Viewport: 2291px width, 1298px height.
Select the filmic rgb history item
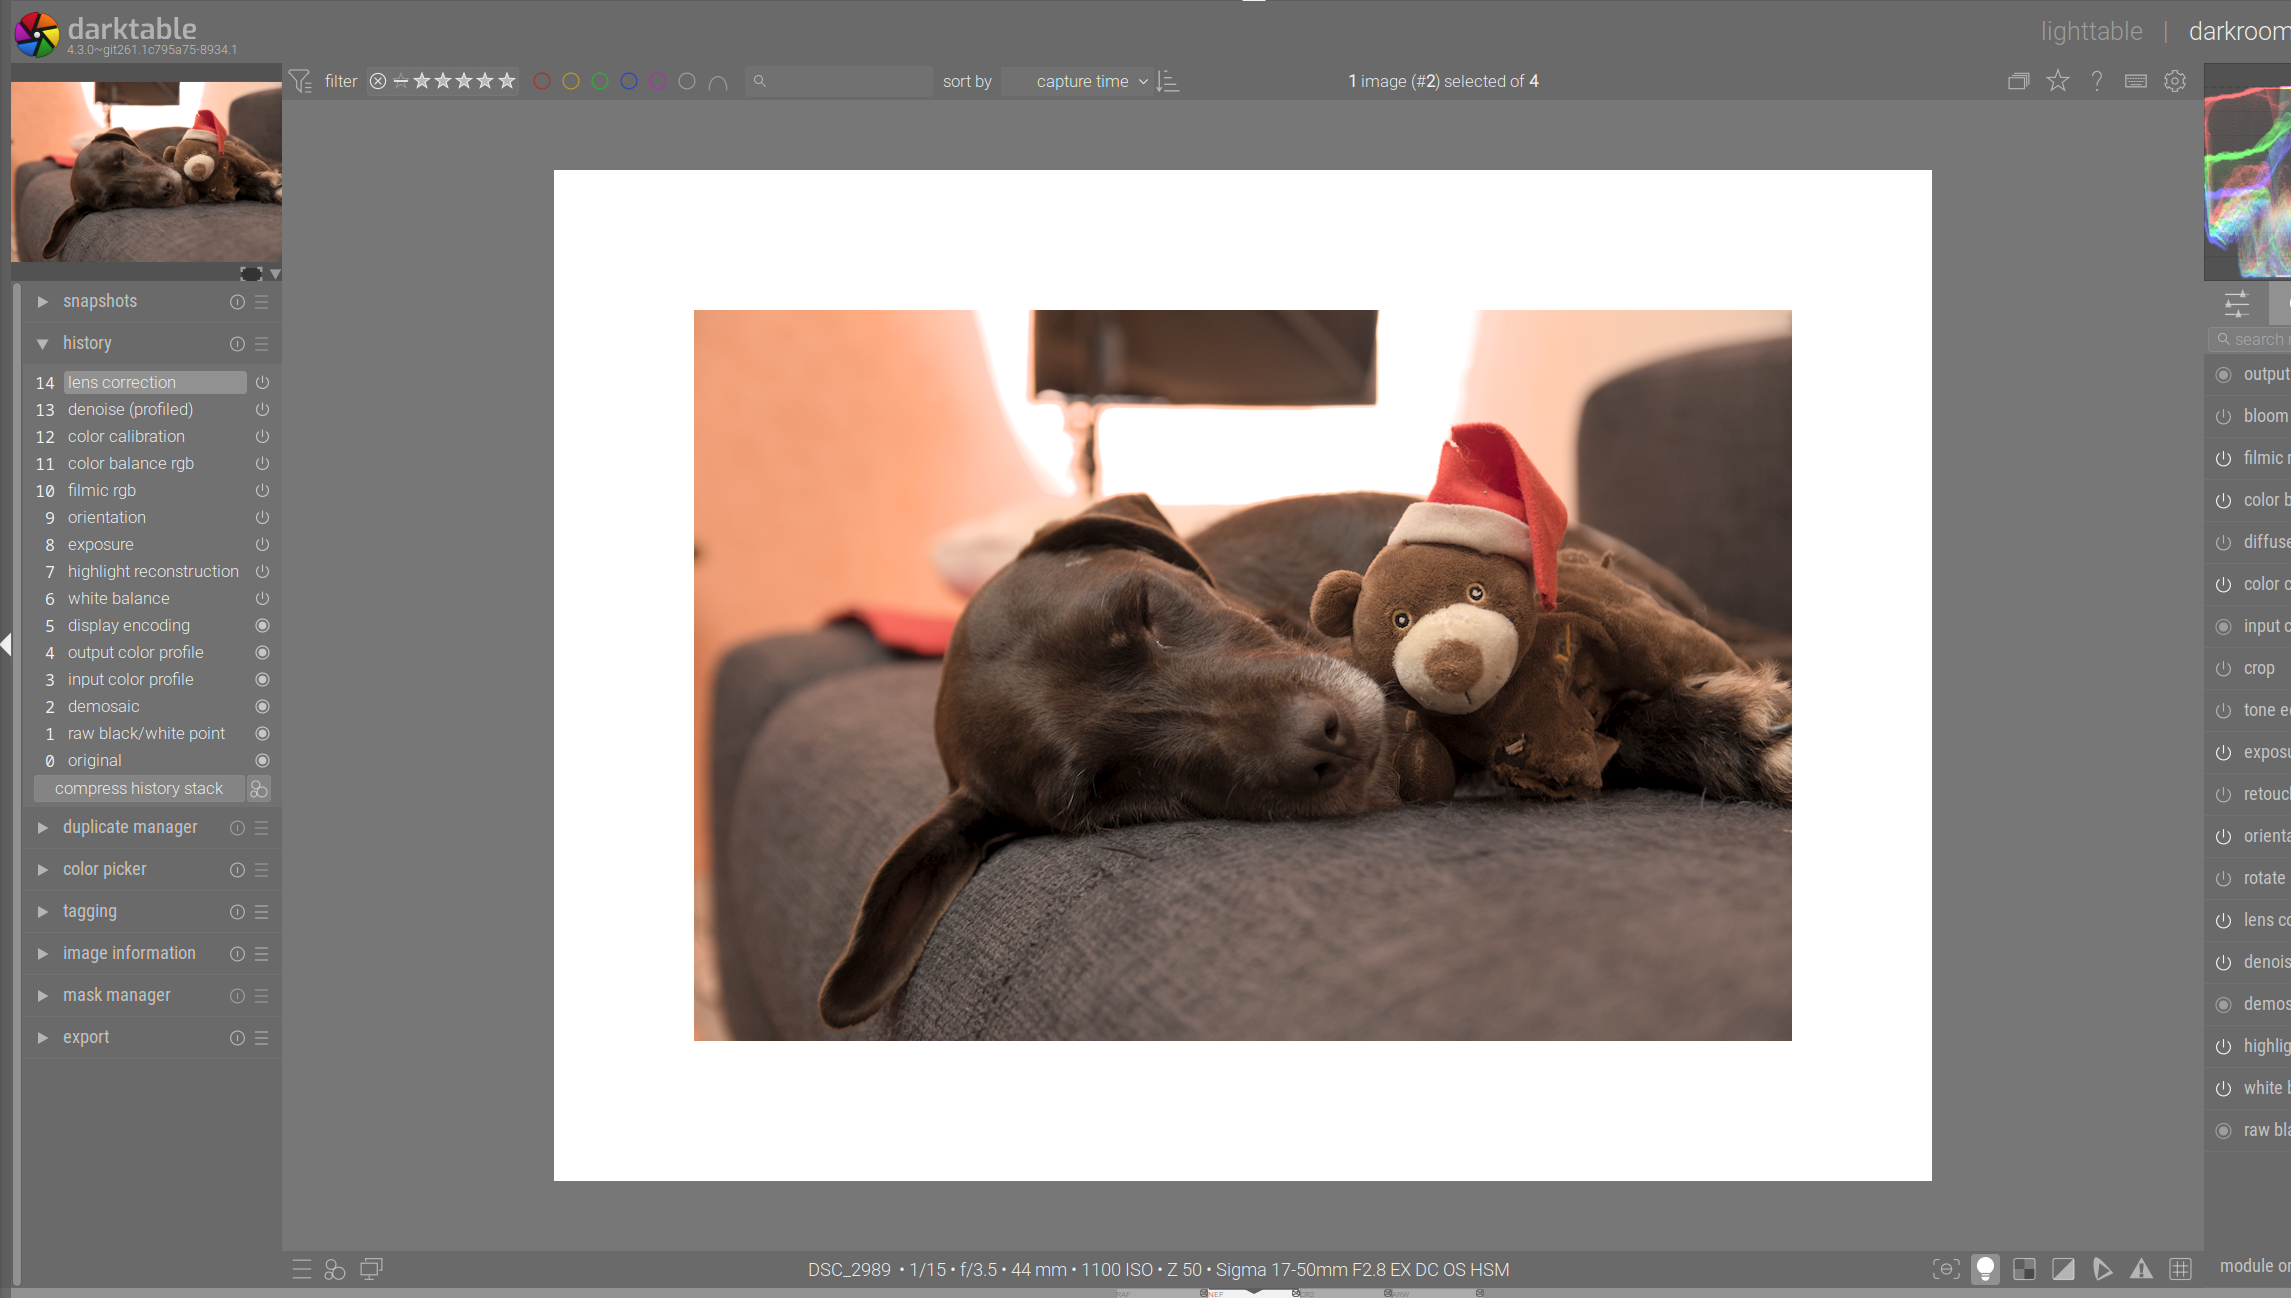coord(102,490)
